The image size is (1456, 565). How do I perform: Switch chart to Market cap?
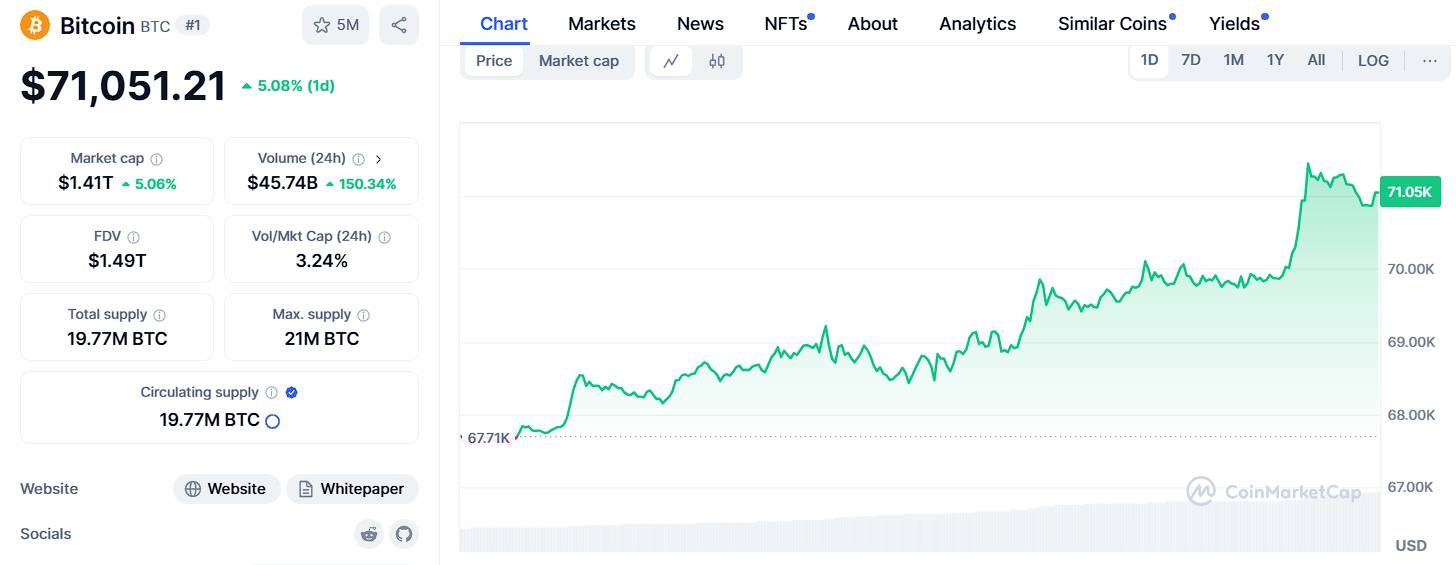click(579, 61)
